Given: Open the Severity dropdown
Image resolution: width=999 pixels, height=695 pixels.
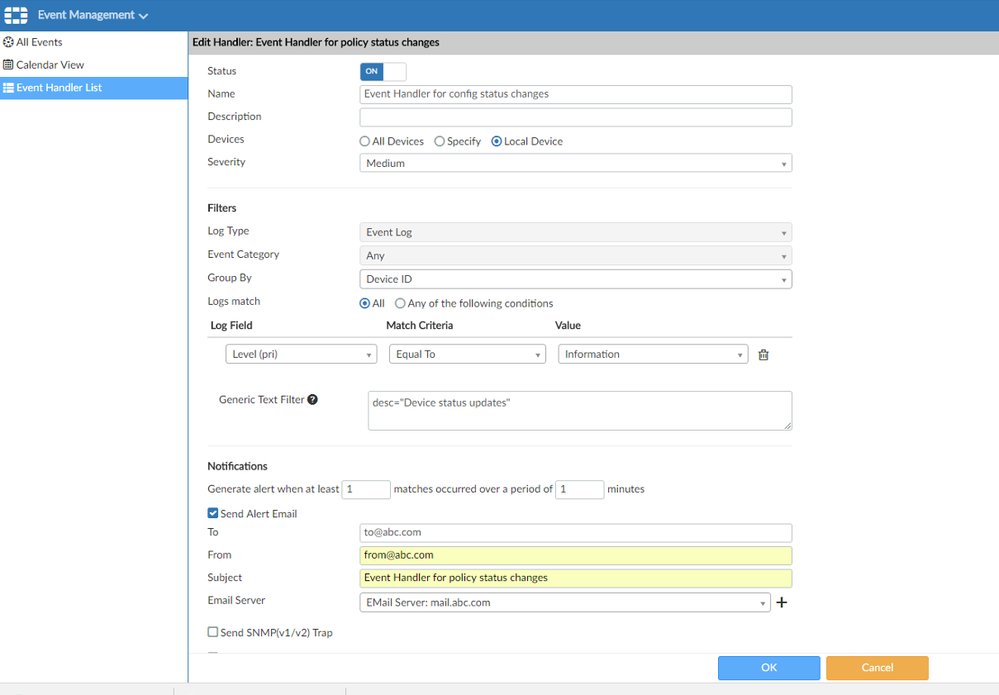Looking at the screenshot, I should click(x=575, y=163).
